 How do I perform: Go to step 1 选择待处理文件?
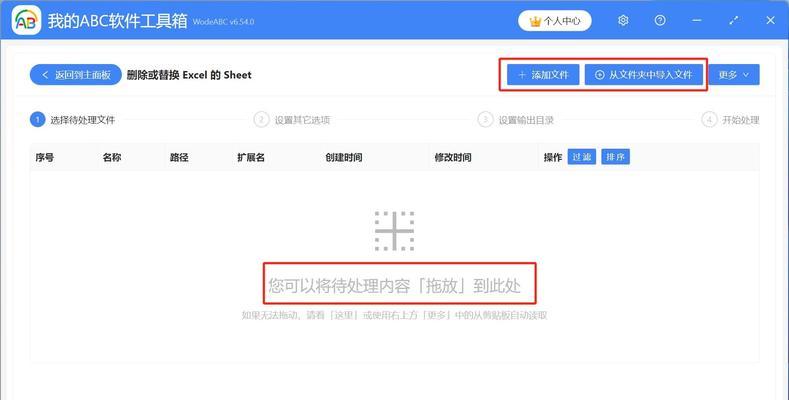pyautogui.click(x=73, y=120)
